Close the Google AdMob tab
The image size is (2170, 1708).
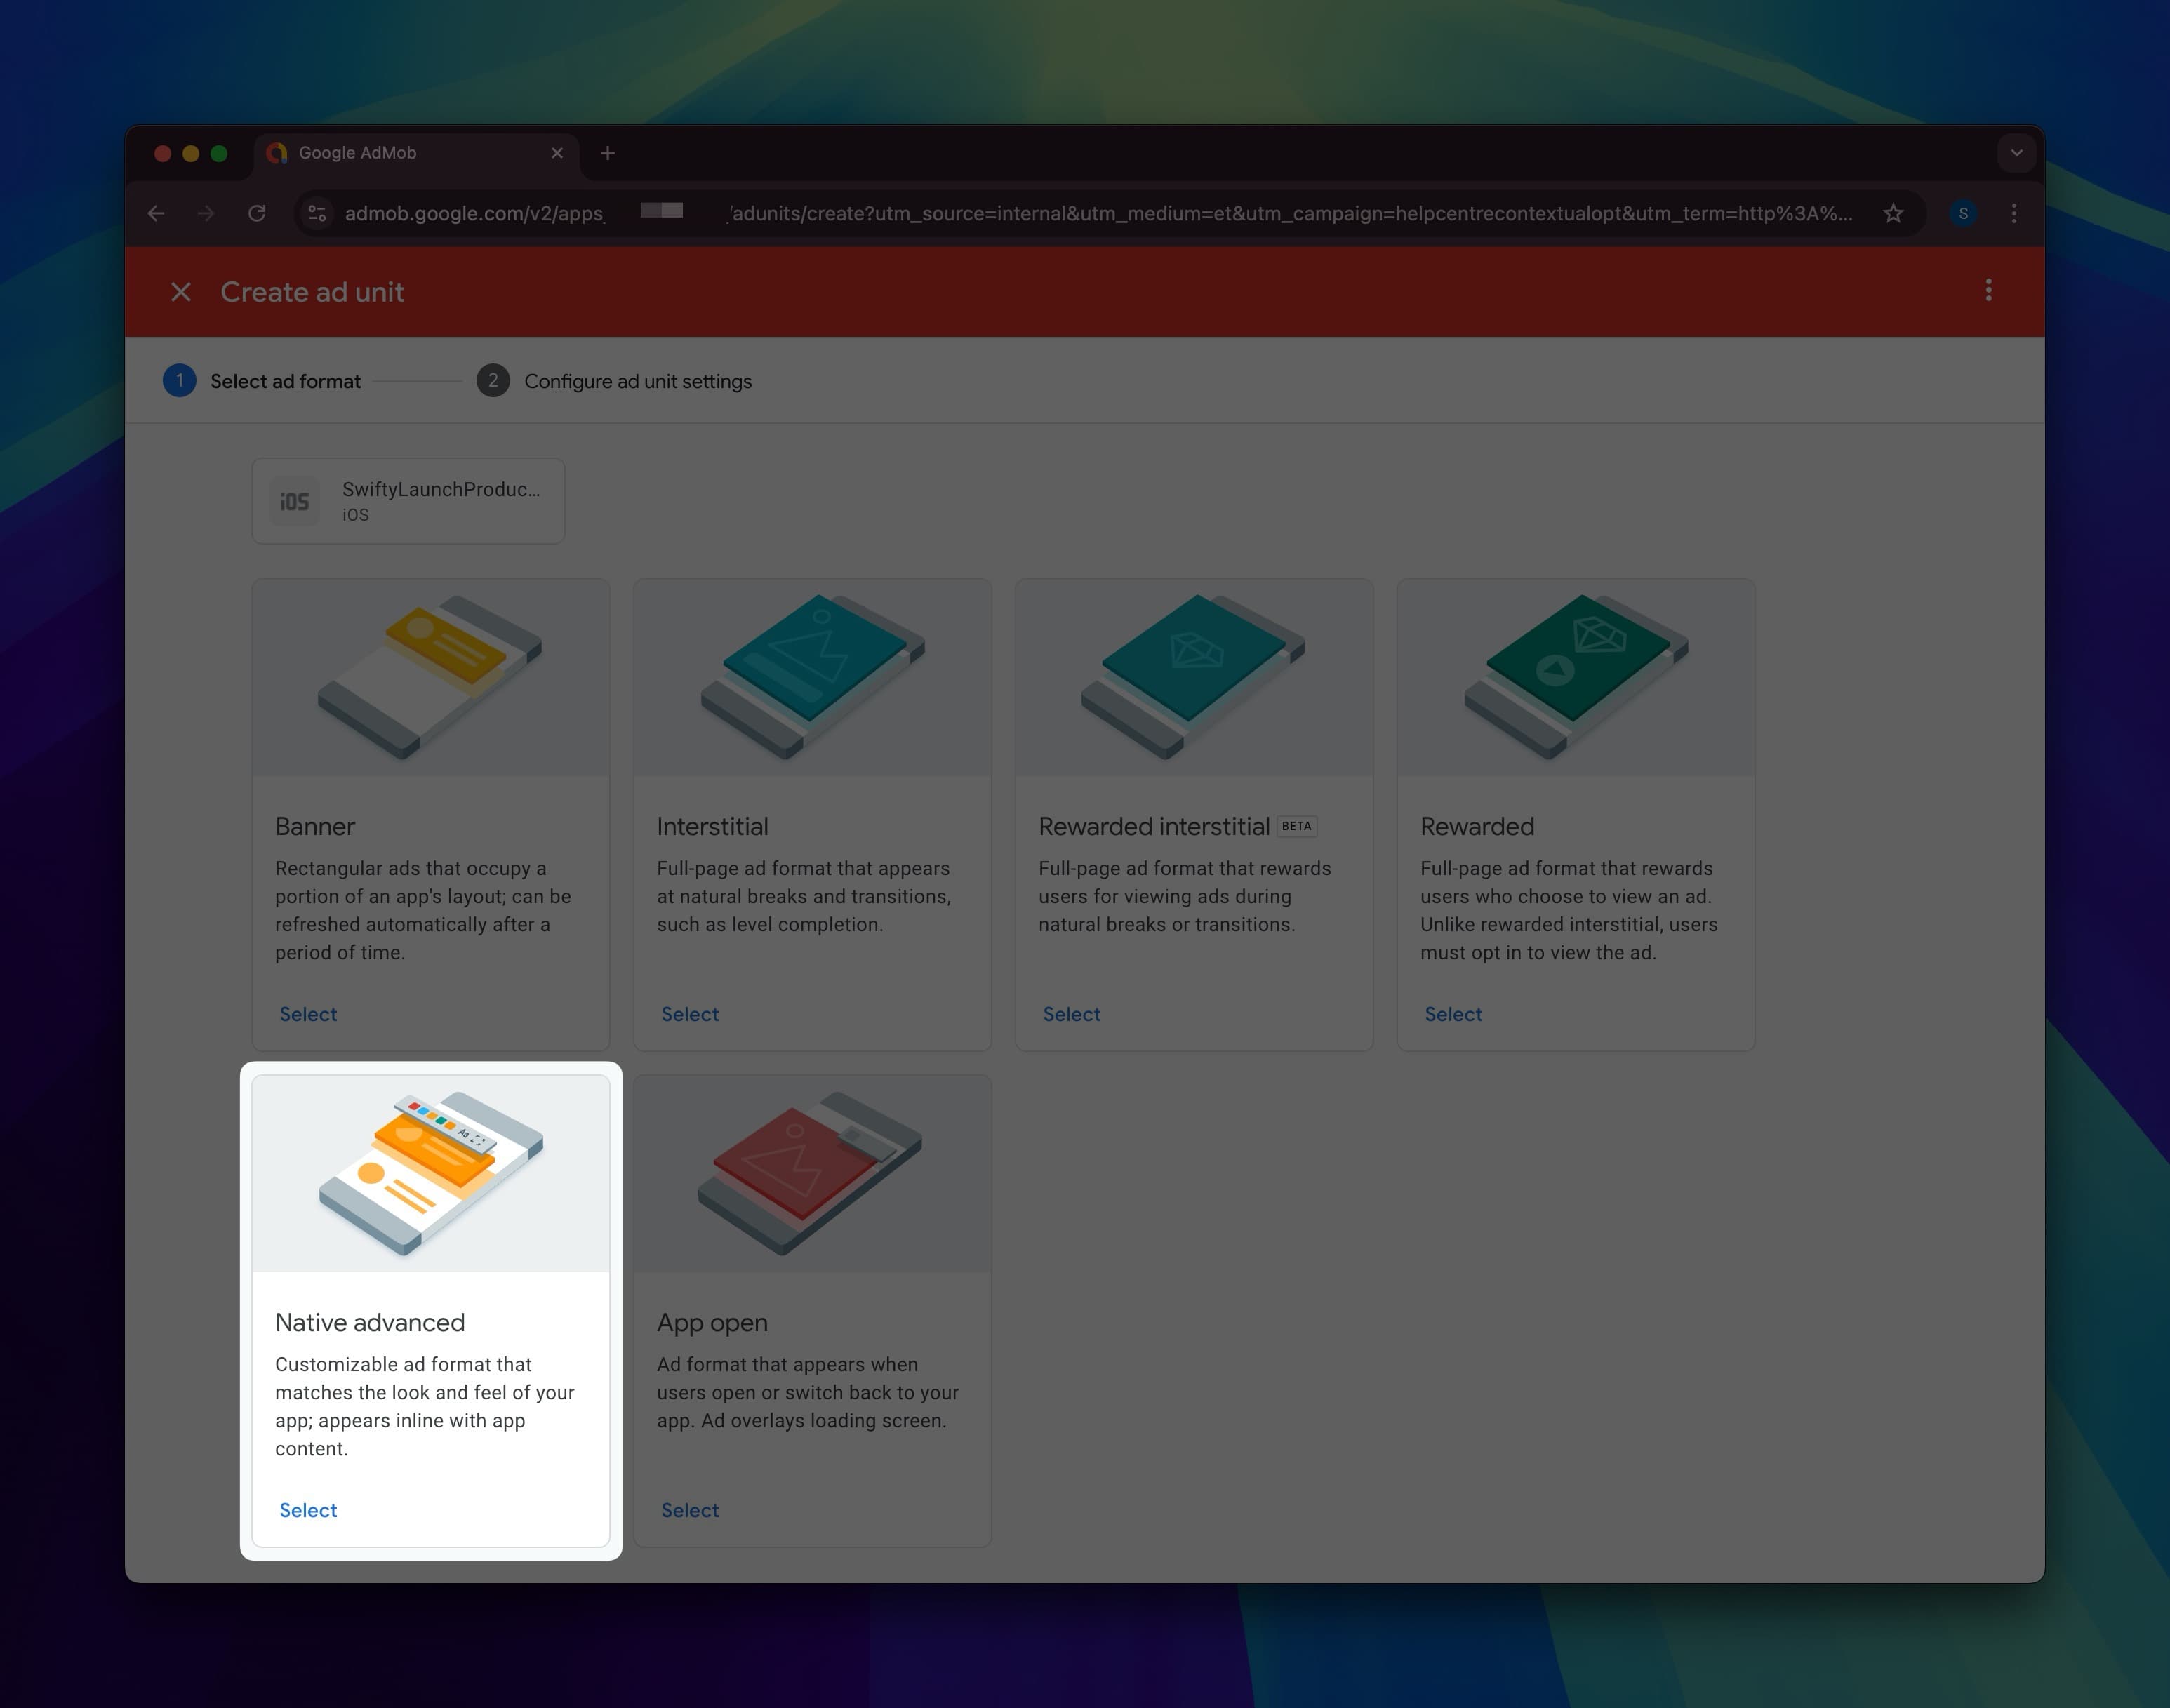point(557,153)
